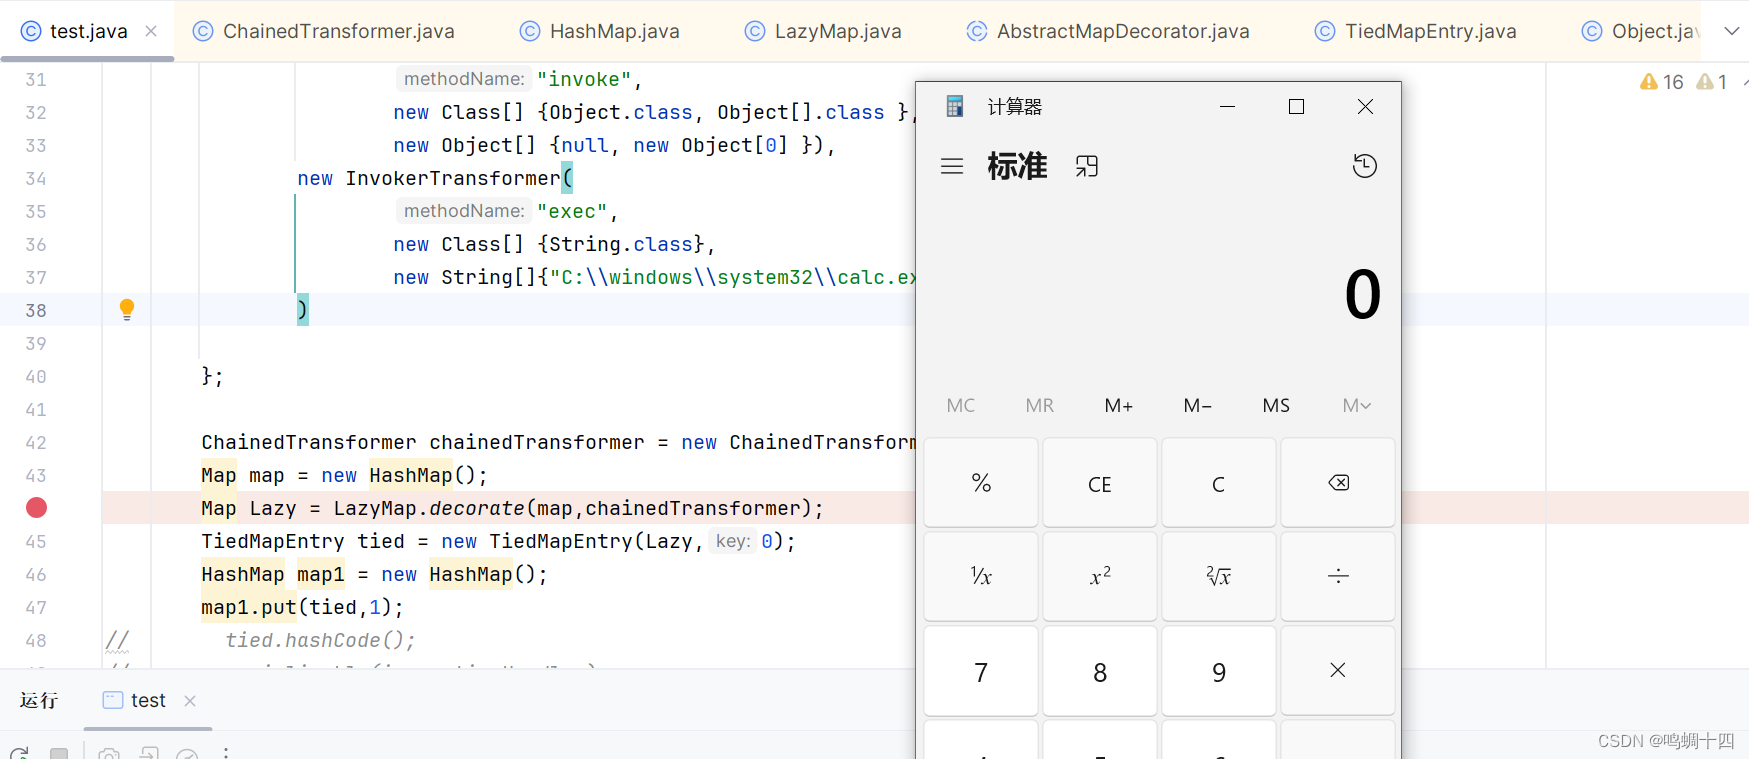Click the 运行 Run panel label

click(x=39, y=700)
